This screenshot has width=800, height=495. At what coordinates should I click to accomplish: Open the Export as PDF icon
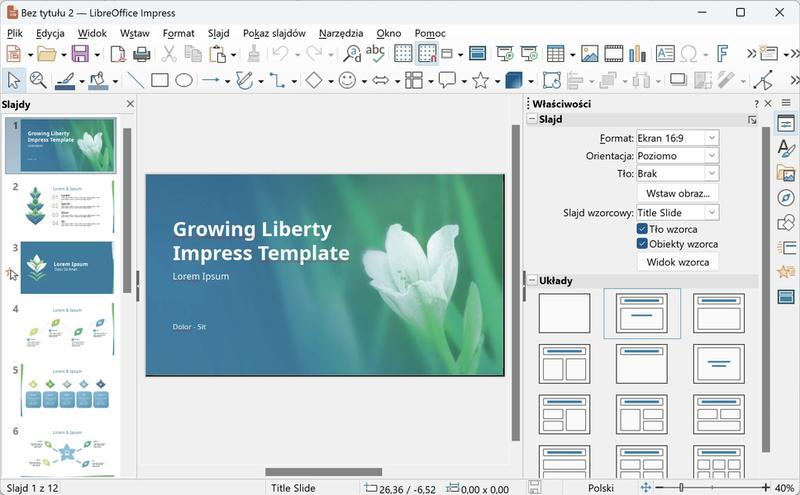pyautogui.click(x=118, y=54)
